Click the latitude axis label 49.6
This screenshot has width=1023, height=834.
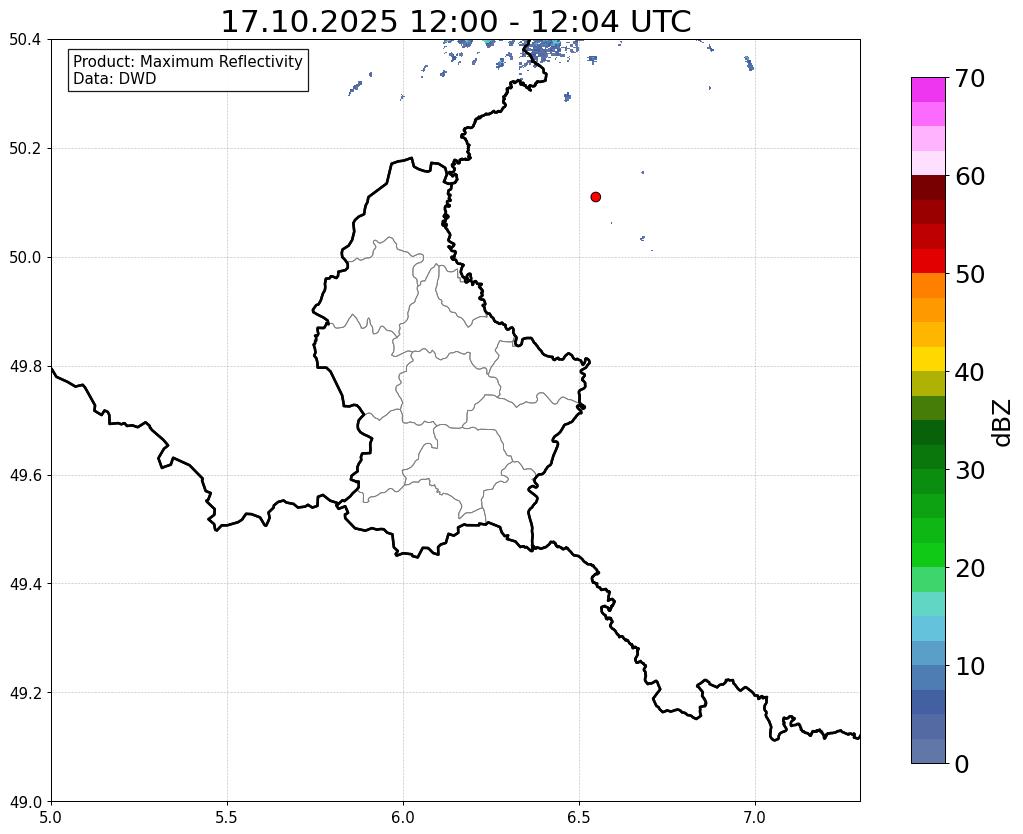coord(25,476)
